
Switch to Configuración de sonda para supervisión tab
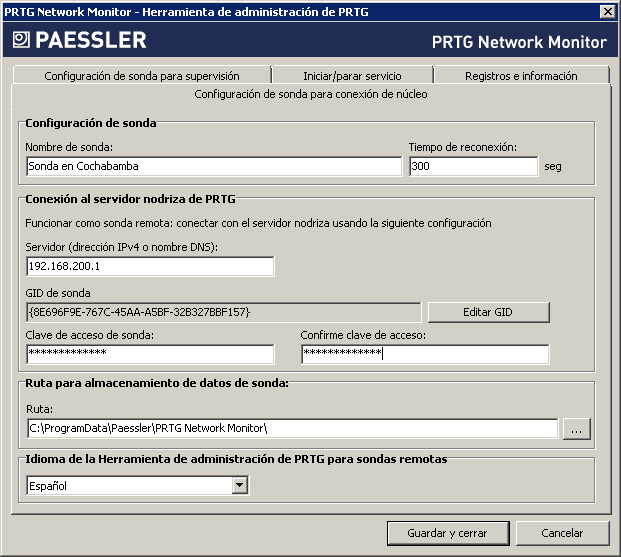pos(142,75)
